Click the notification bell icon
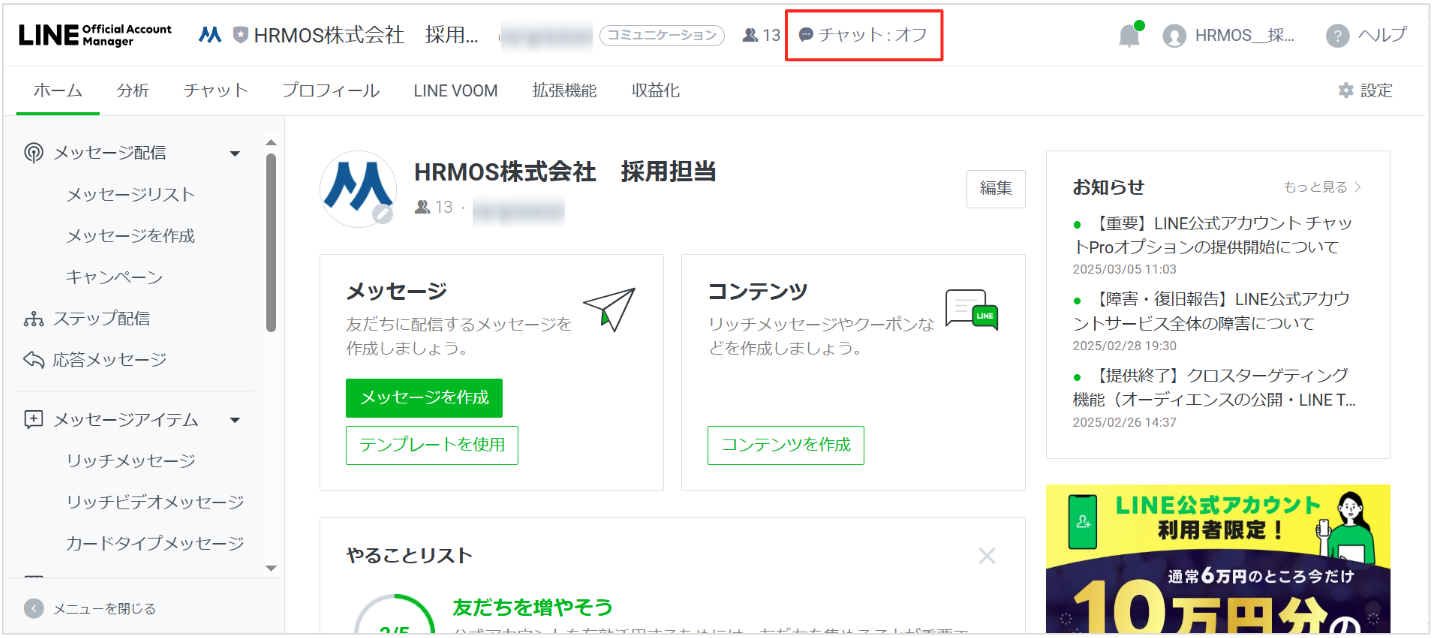 (x=1129, y=36)
